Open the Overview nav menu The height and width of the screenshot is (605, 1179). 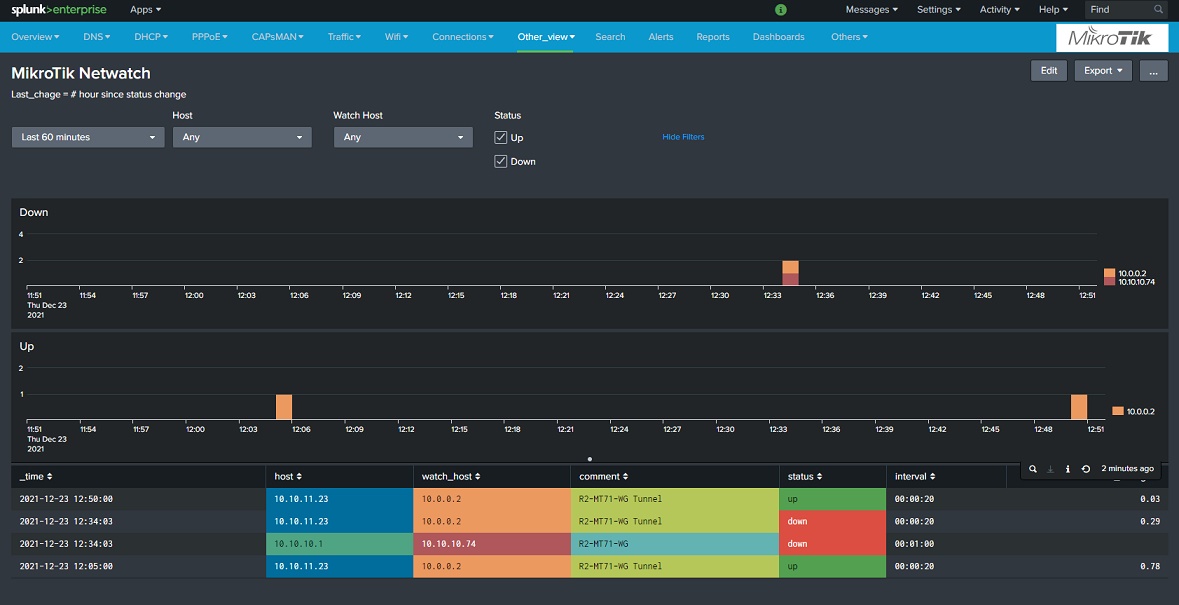coord(35,37)
